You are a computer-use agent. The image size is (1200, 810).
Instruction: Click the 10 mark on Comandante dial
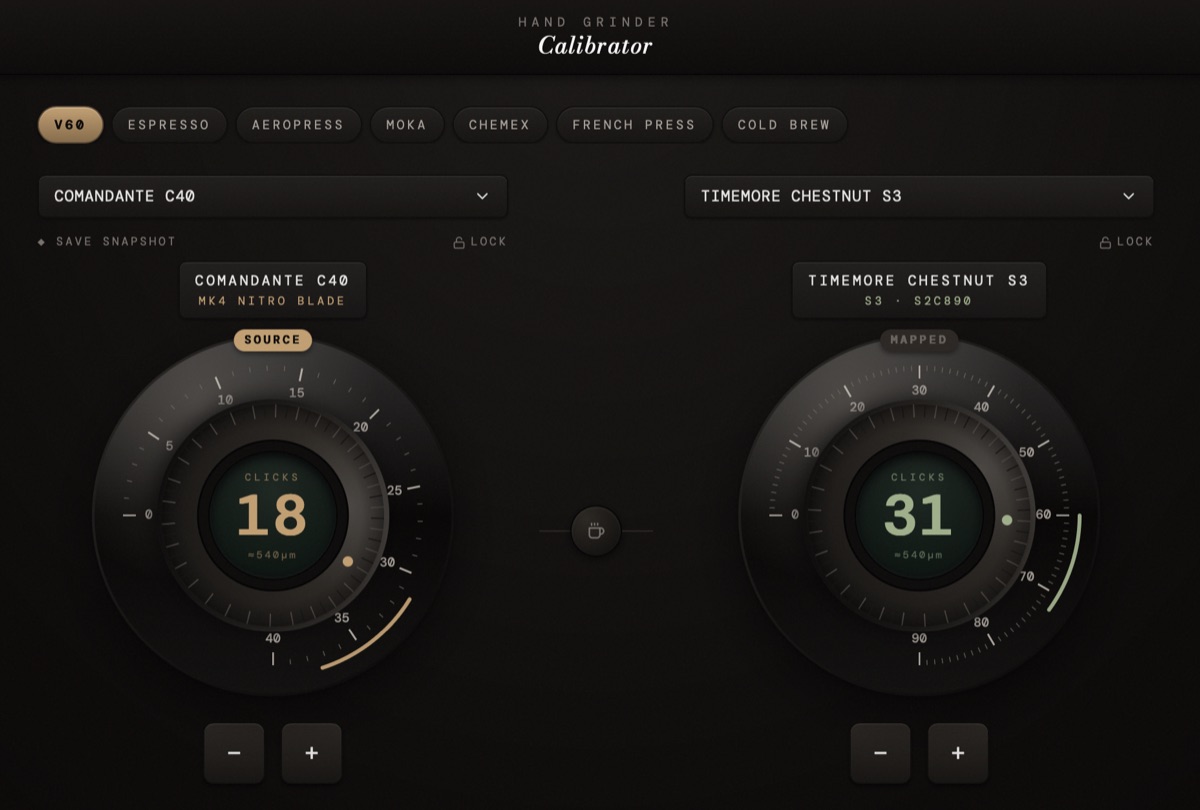pos(225,400)
